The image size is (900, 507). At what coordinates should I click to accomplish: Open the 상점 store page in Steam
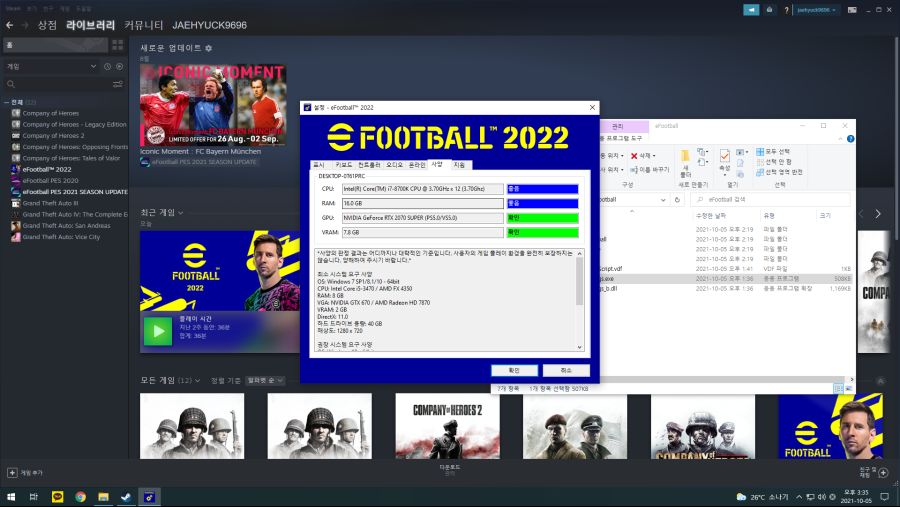47,25
